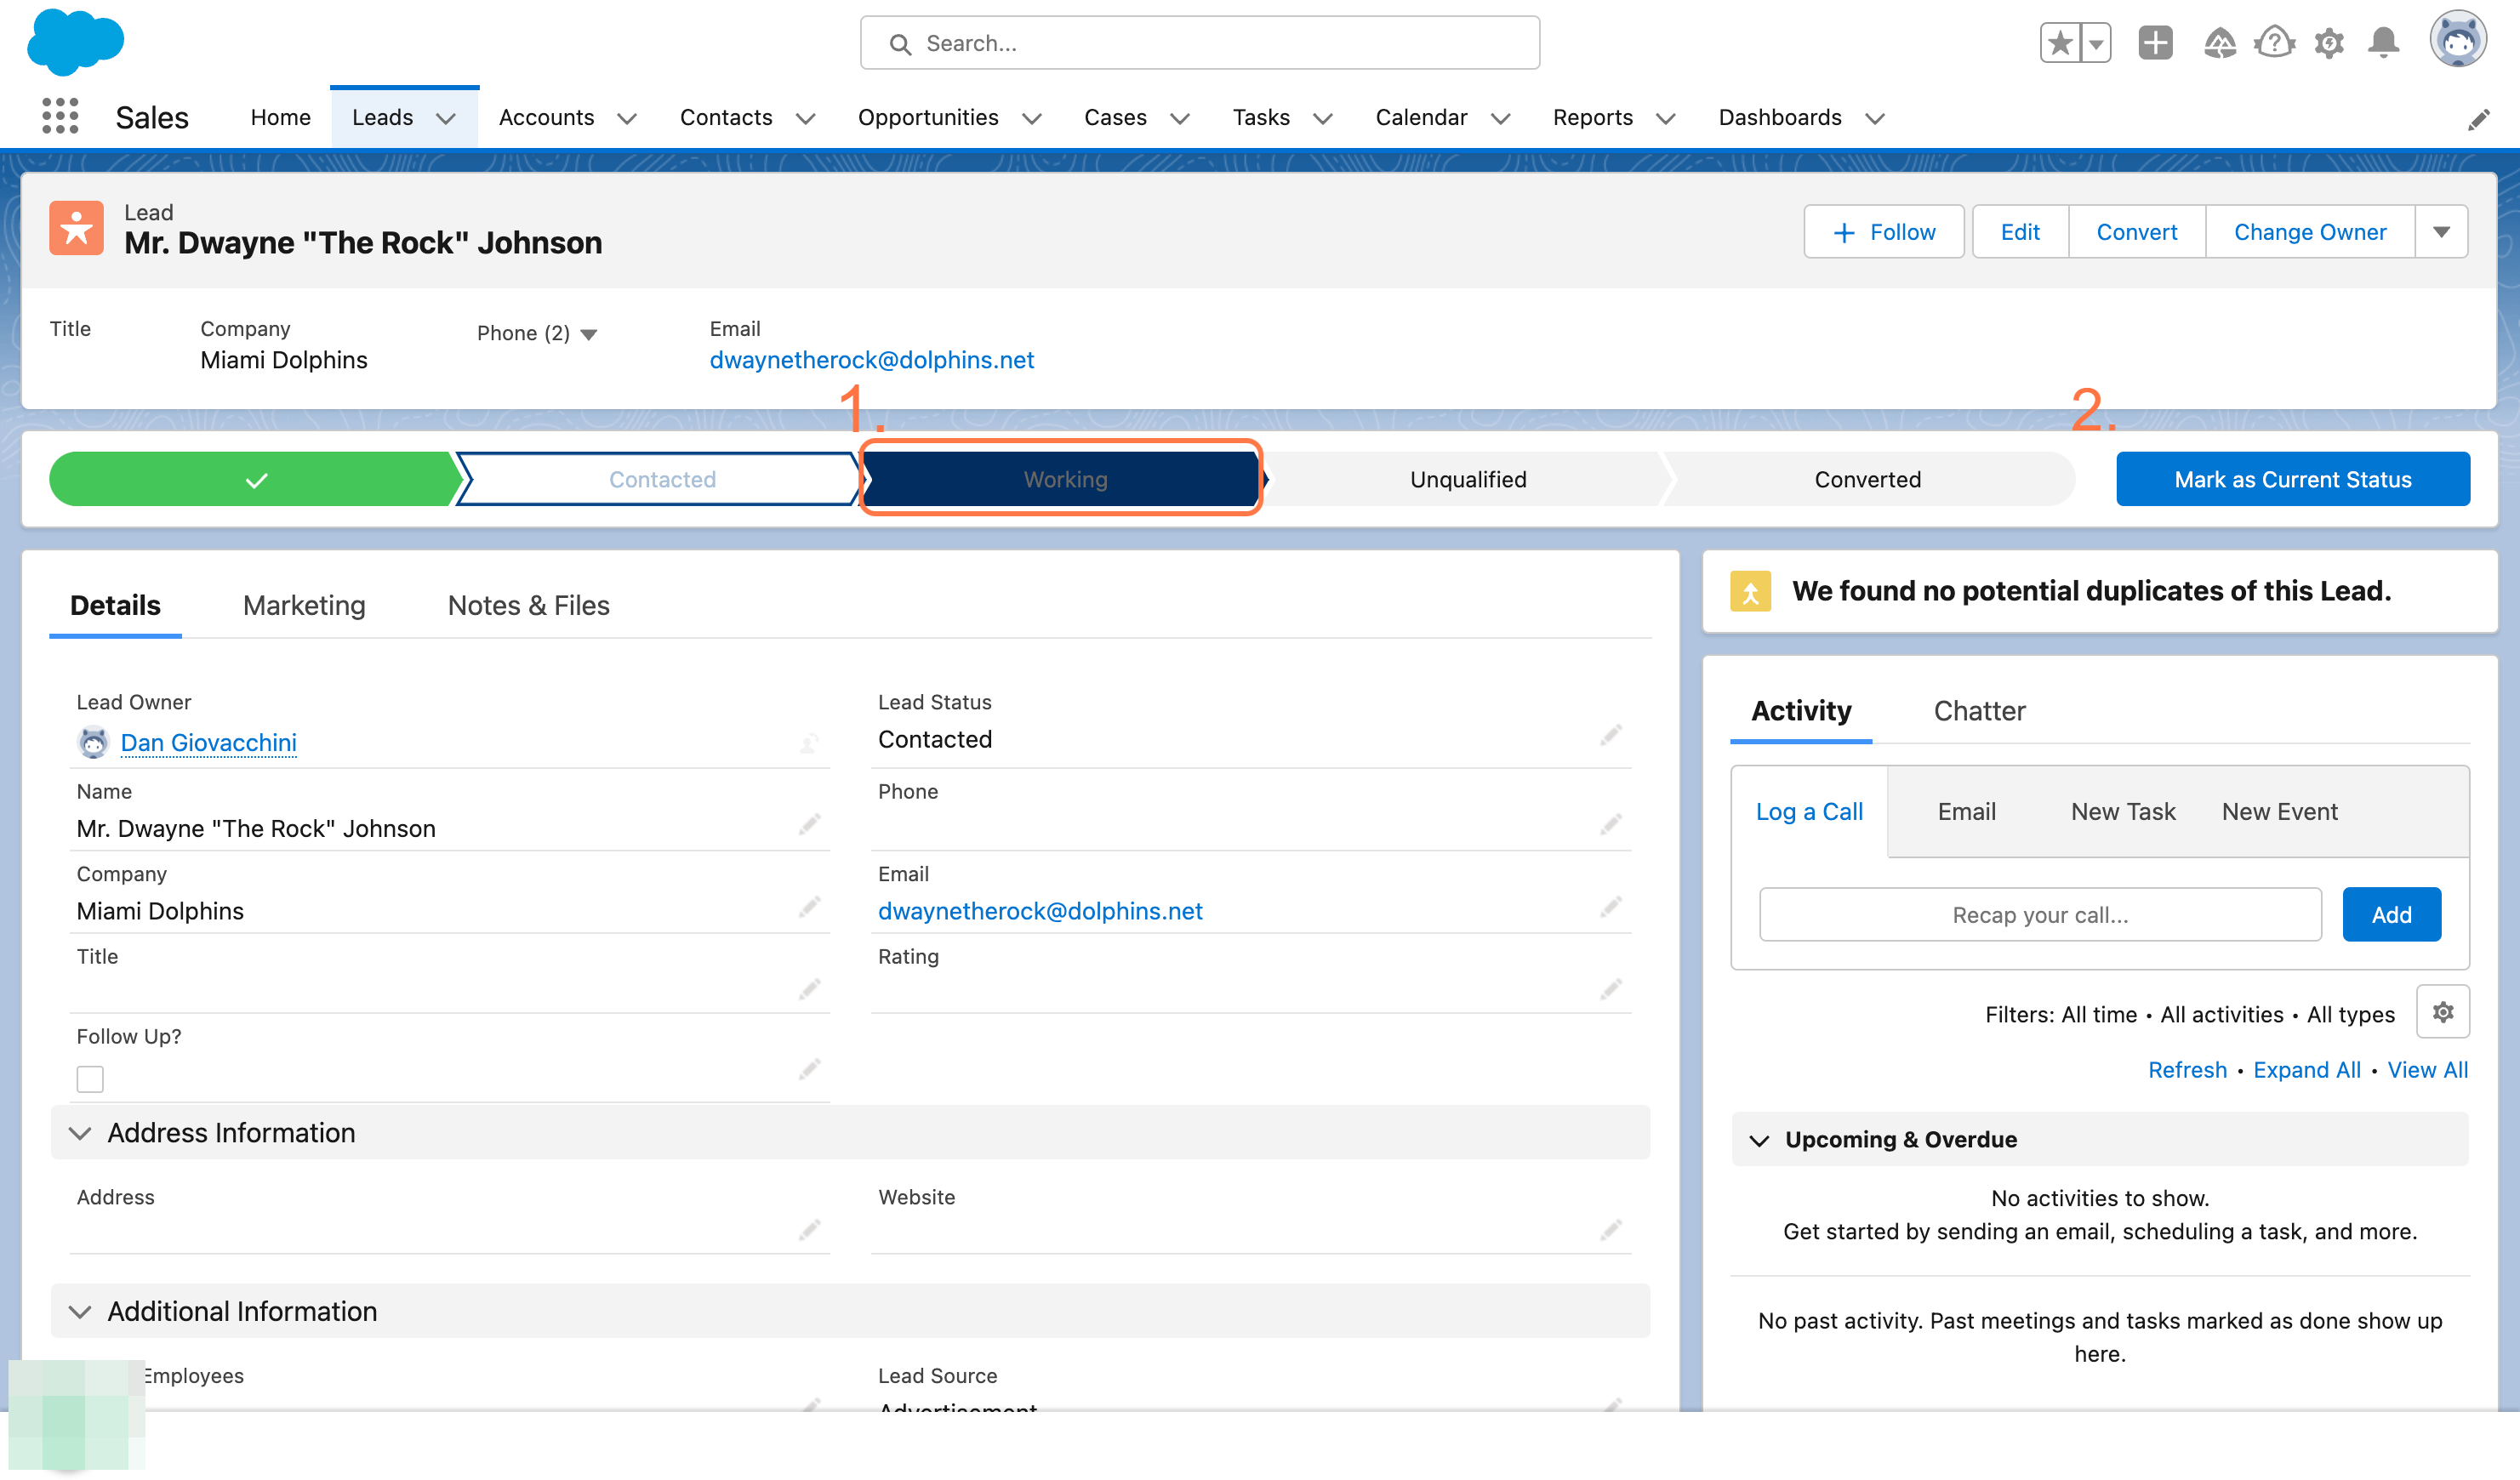This screenshot has height=1480, width=2520.
Task: Click the Convert button
Action: coord(2137,231)
